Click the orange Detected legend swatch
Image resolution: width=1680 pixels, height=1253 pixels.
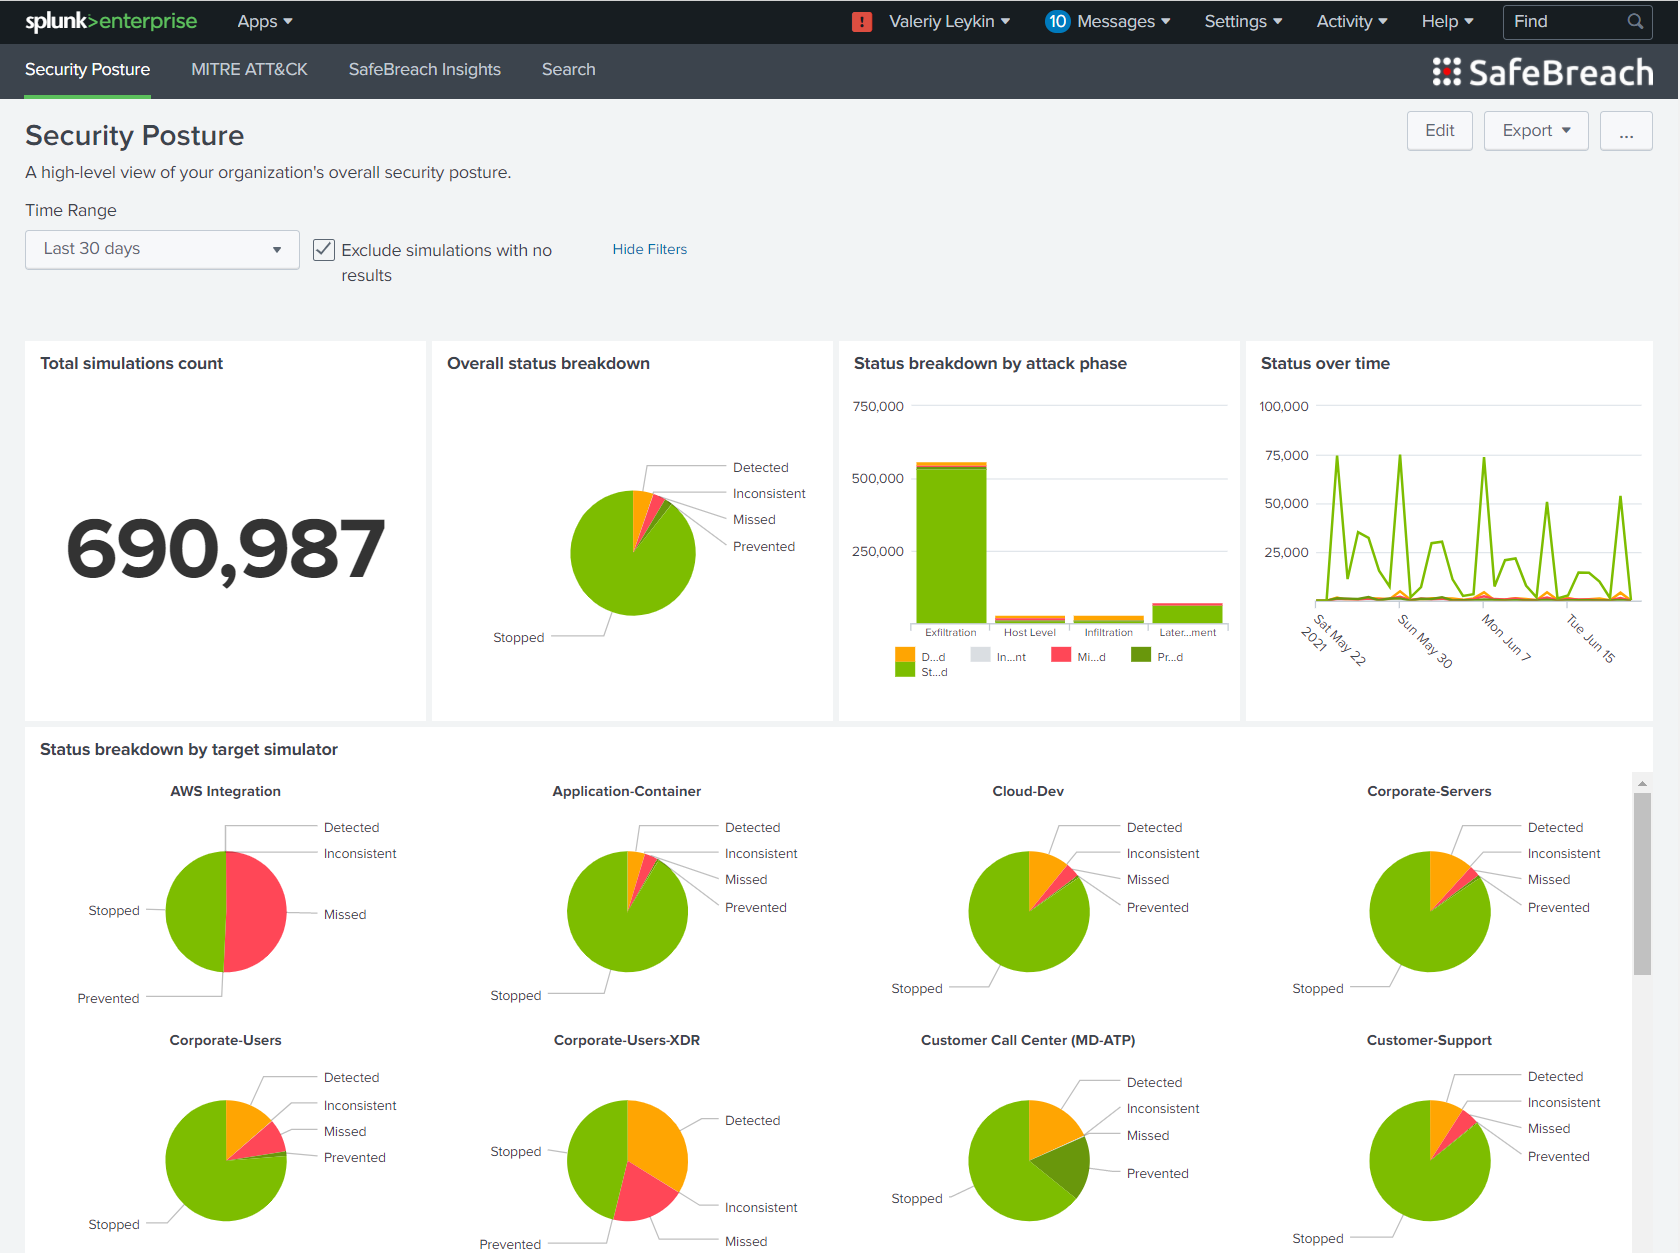(905, 655)
